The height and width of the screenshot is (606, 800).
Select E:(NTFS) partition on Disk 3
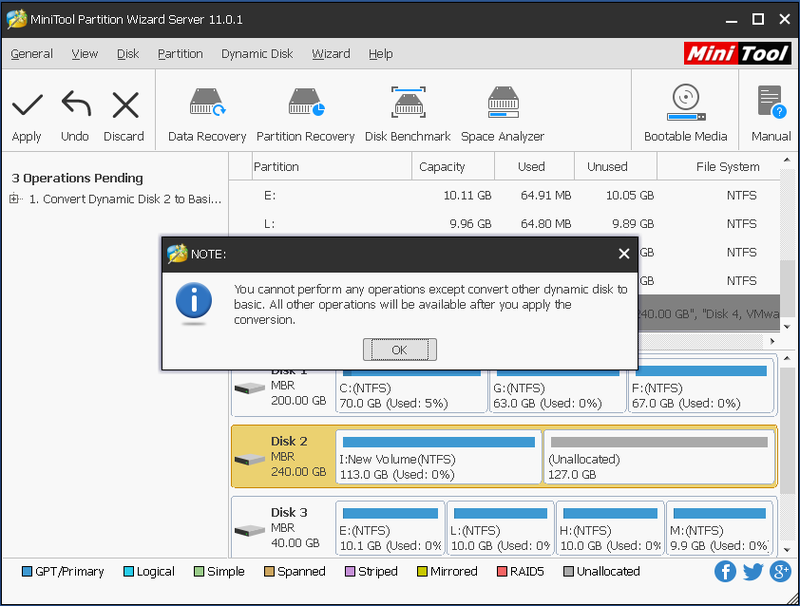click(x=390, y=528)
